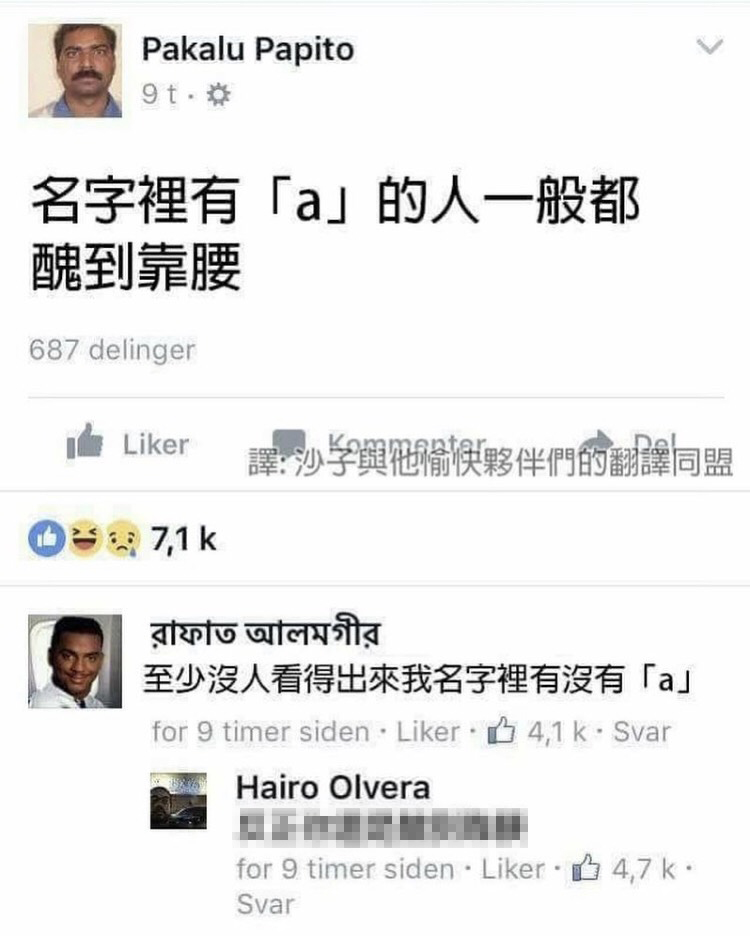Click the Liker button on the post
The width and height of the screenshot is (750, 938).
pos(128,443)
